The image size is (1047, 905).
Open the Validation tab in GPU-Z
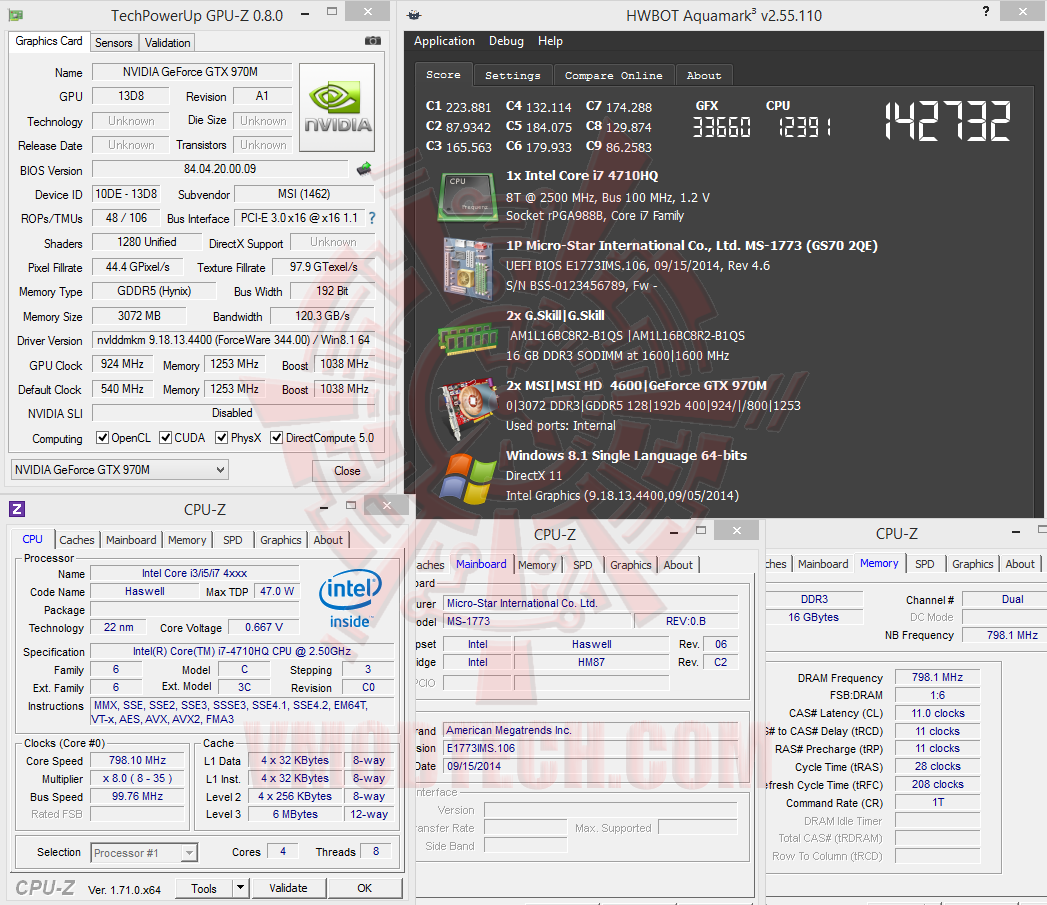point(167,43)
